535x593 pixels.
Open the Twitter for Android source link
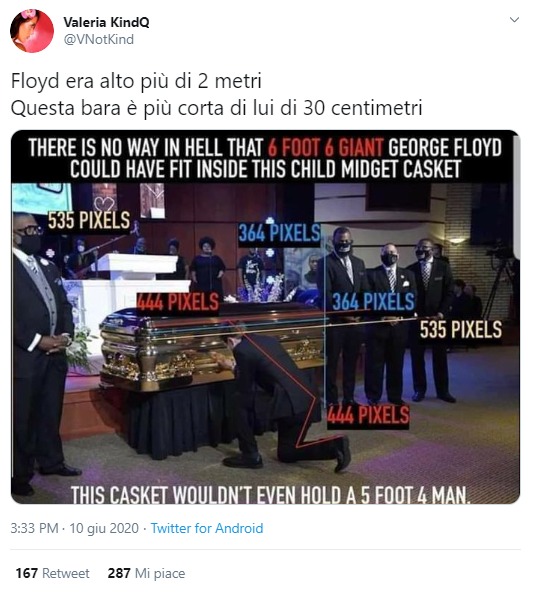pos(207,528)
